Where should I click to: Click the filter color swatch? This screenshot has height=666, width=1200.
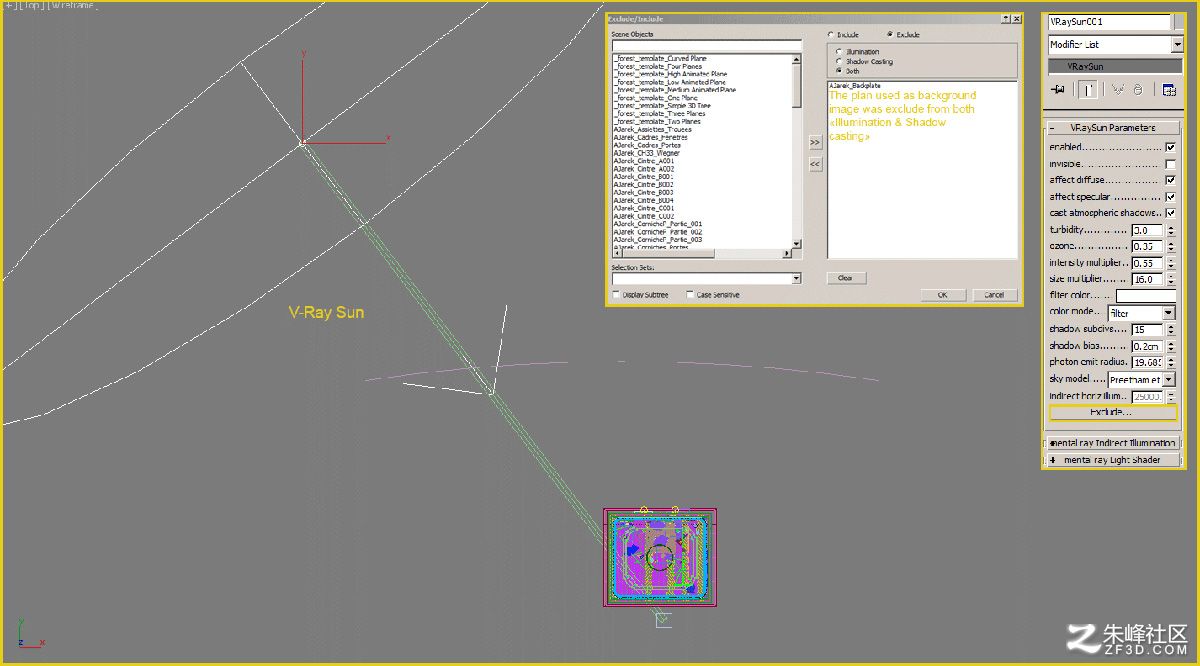click(x=1145, y=296)
